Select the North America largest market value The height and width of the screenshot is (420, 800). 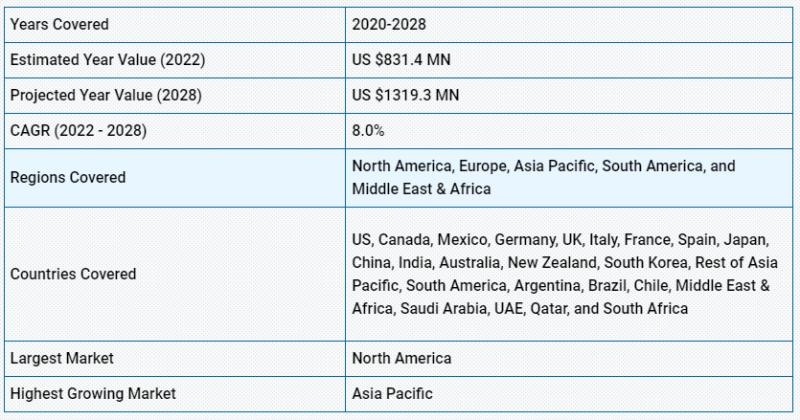(402, 358)
